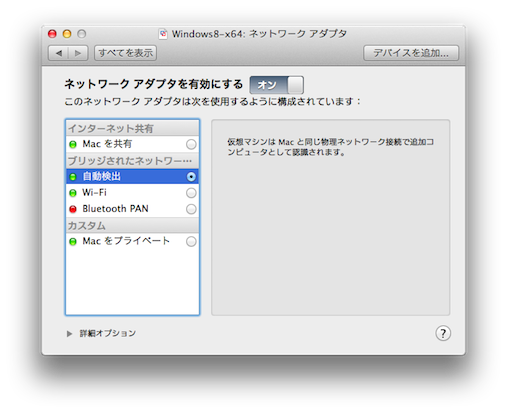Viewport: 507px width, 413px height.
Task: Toggle the ネットワーク アダプタ オン switch
Action: click(277, 85)
